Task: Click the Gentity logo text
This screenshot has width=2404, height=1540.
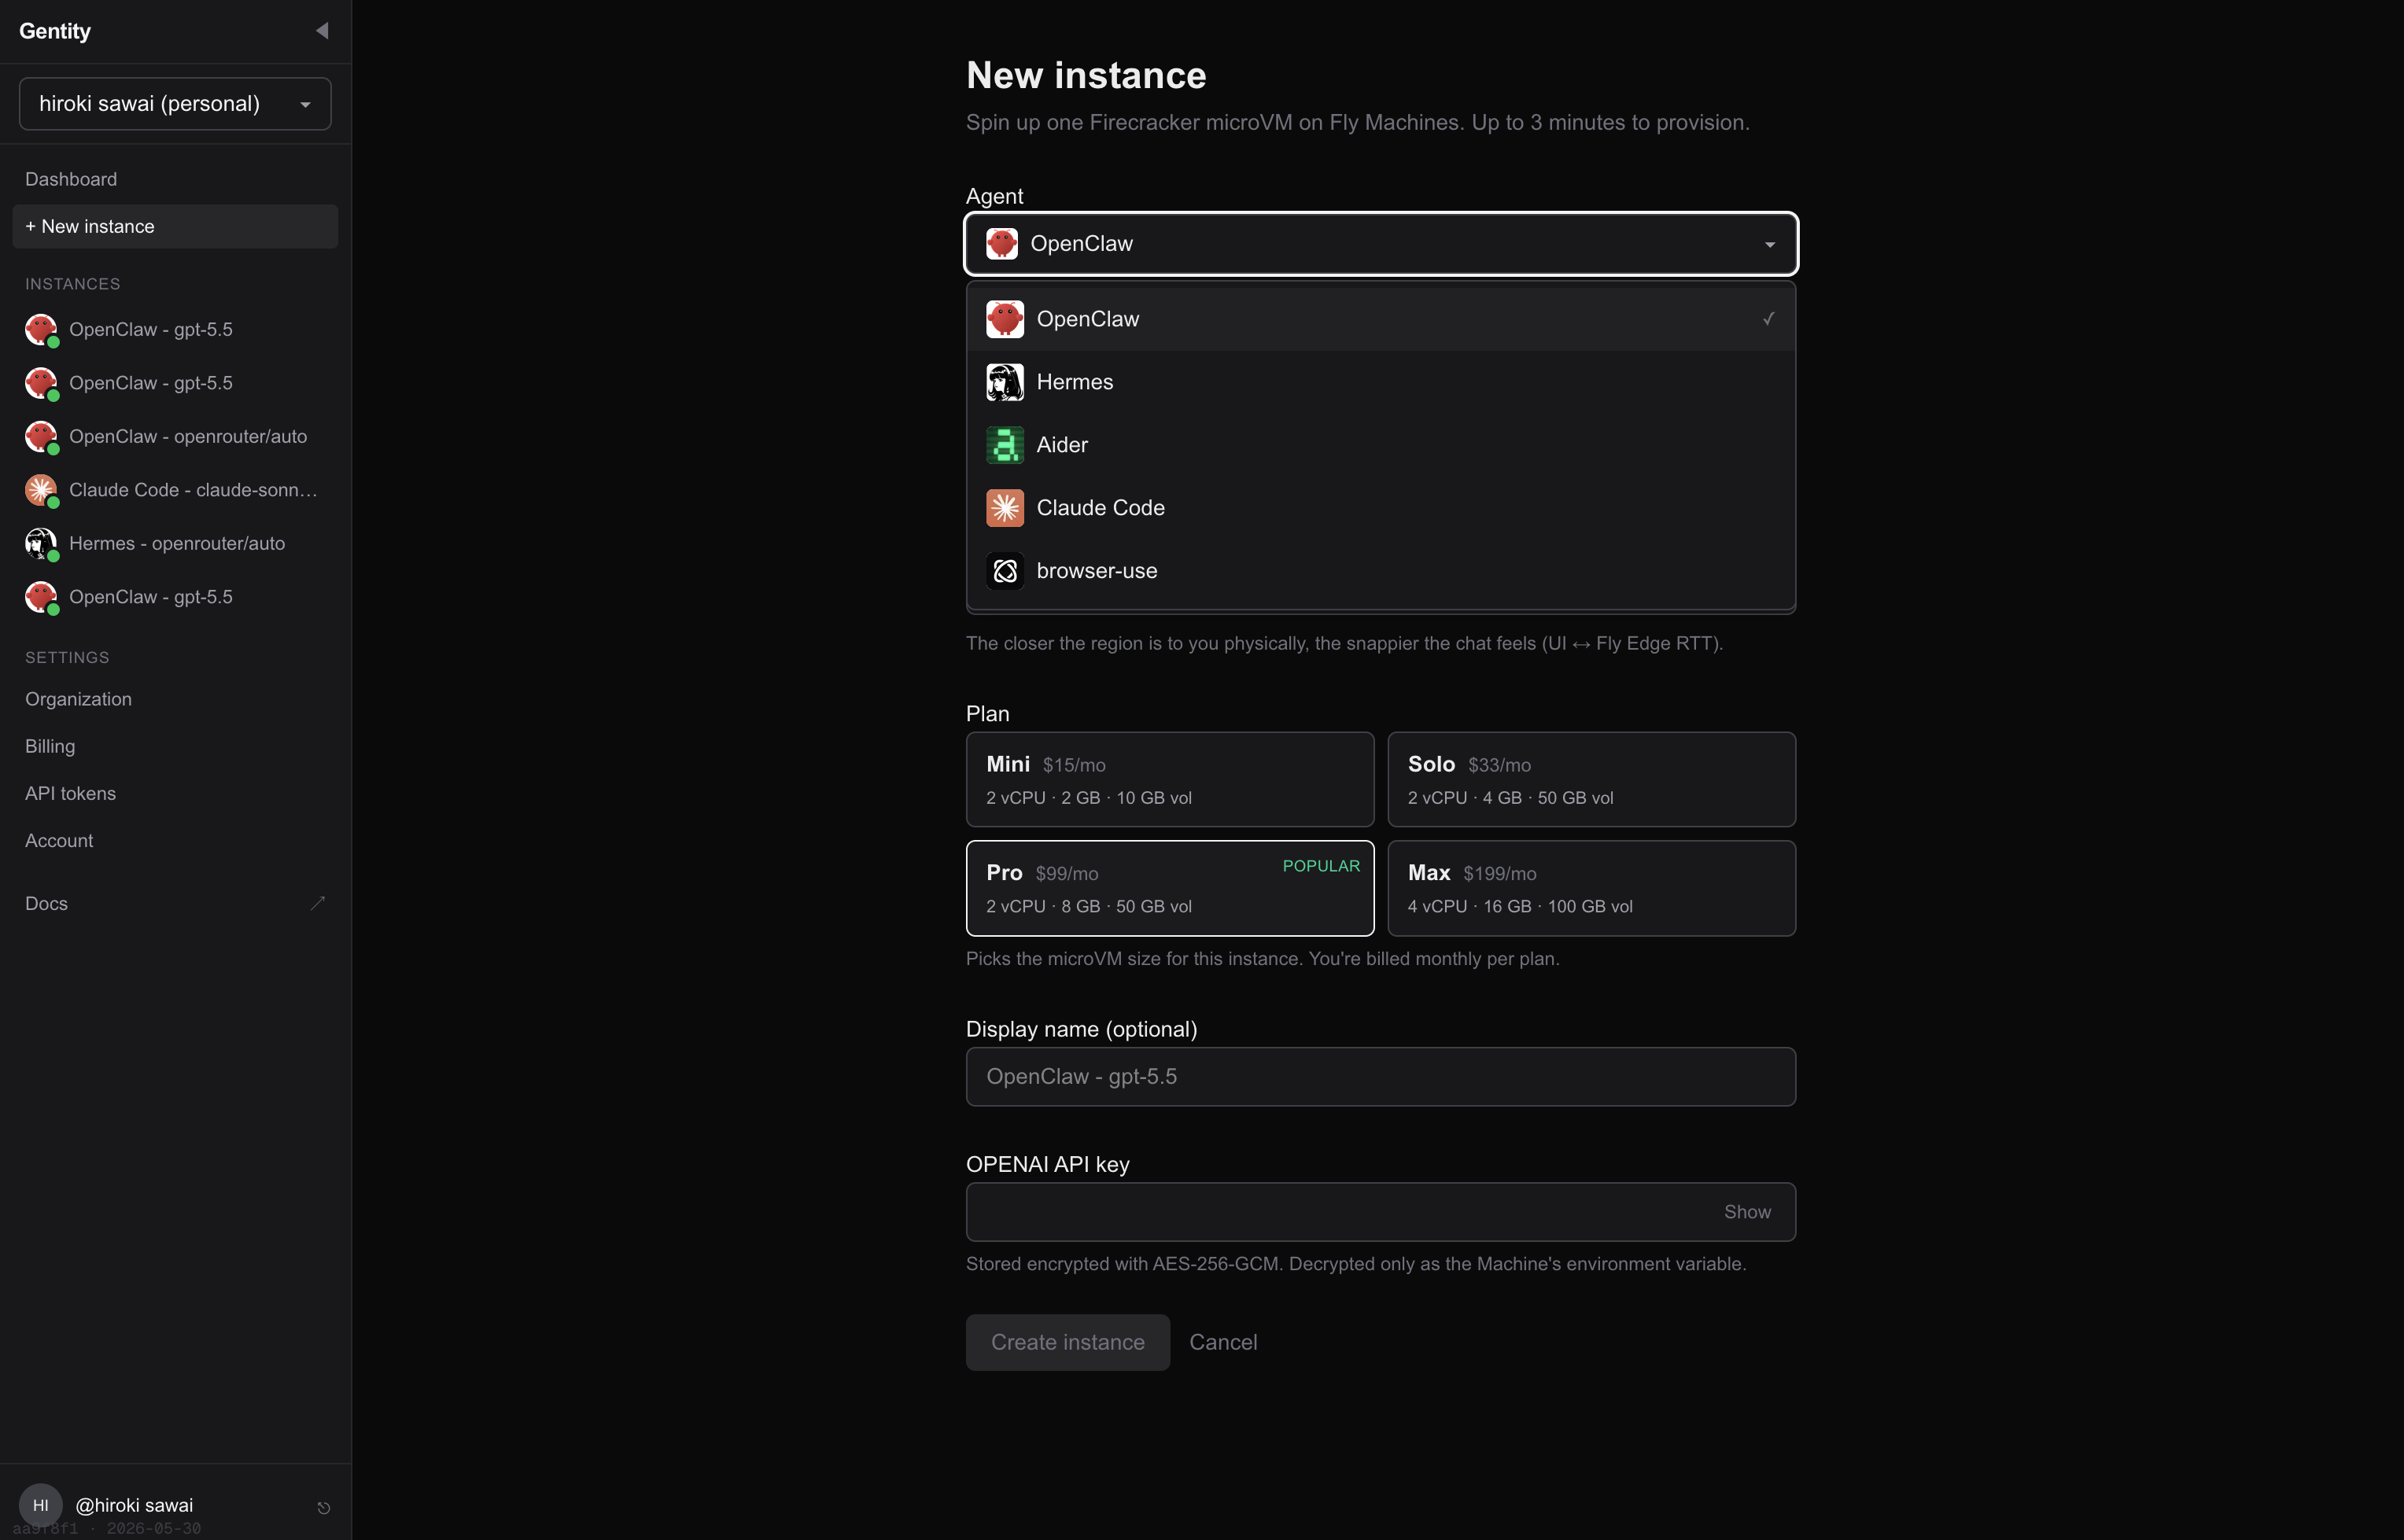Action: pos(55,31)
